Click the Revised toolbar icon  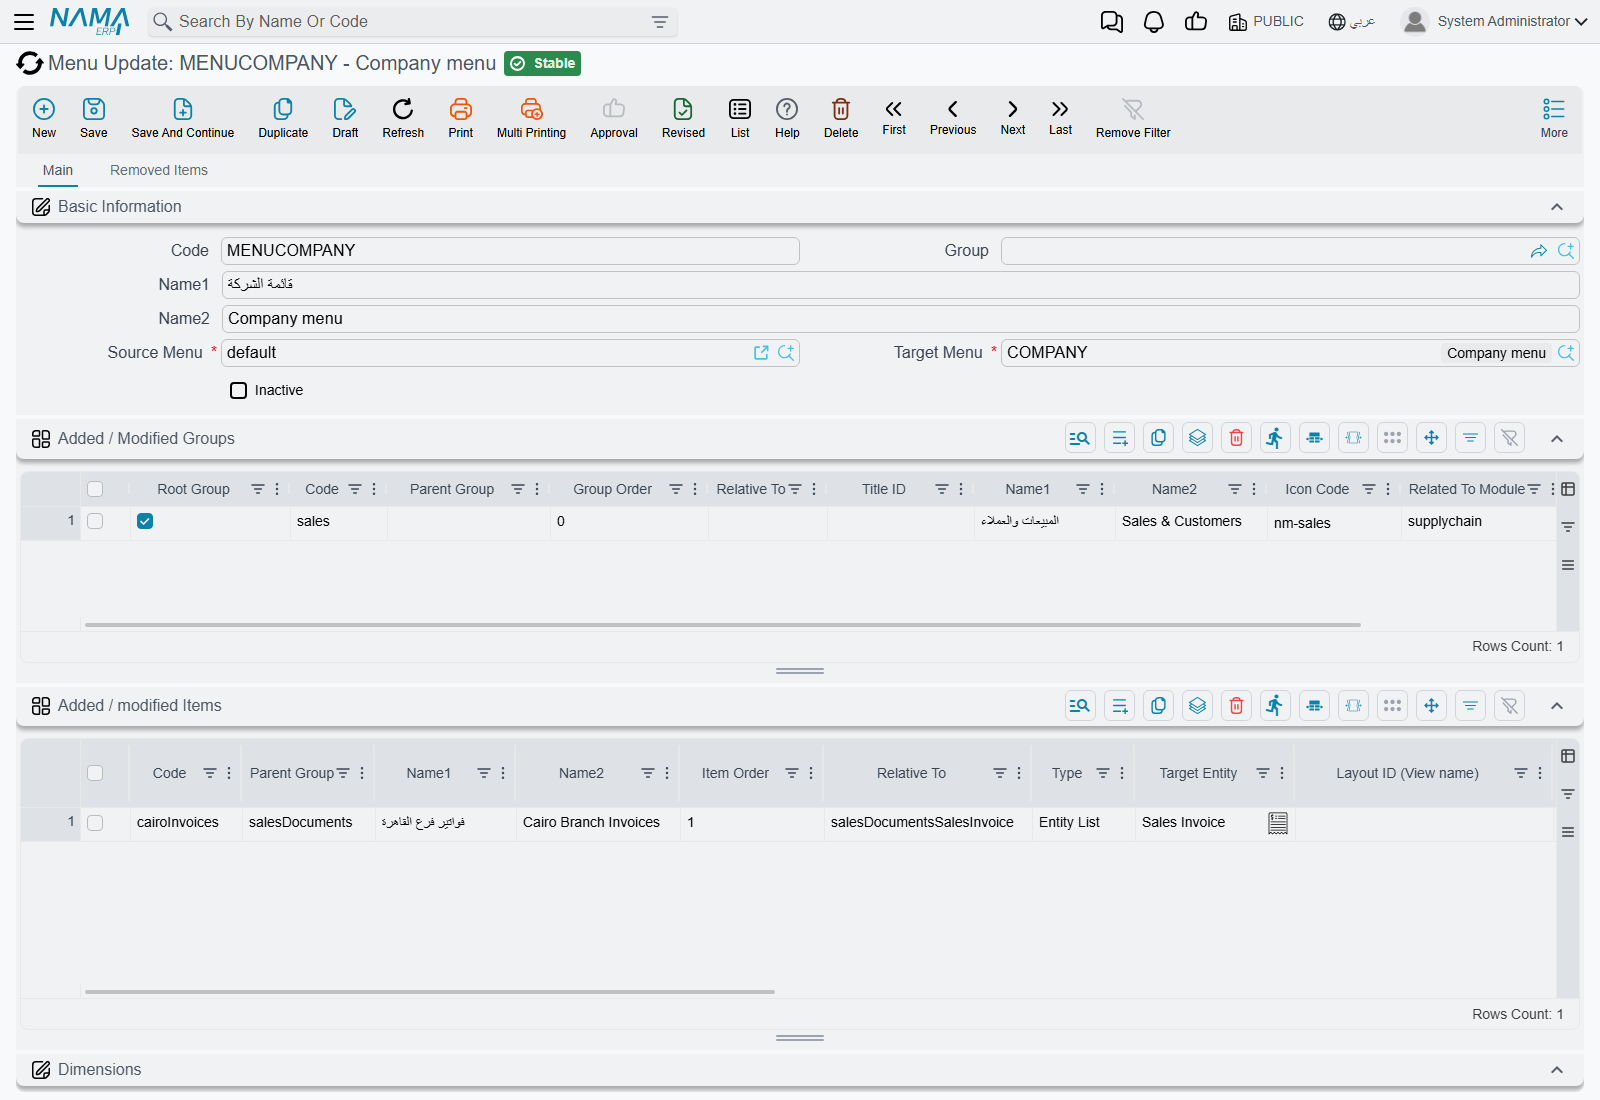(683, 109)
